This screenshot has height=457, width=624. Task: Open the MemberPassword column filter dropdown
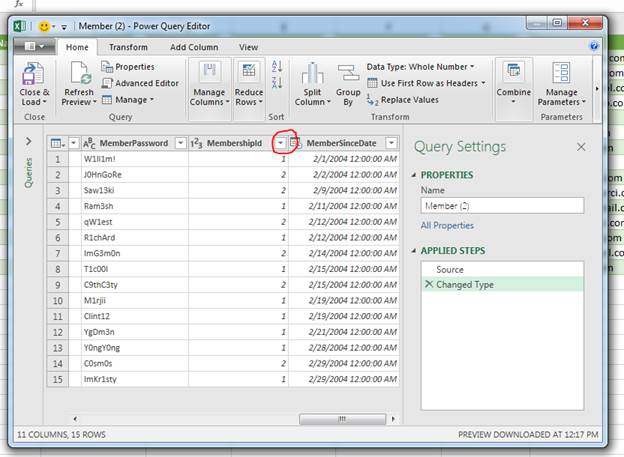(x=181, y=143)
